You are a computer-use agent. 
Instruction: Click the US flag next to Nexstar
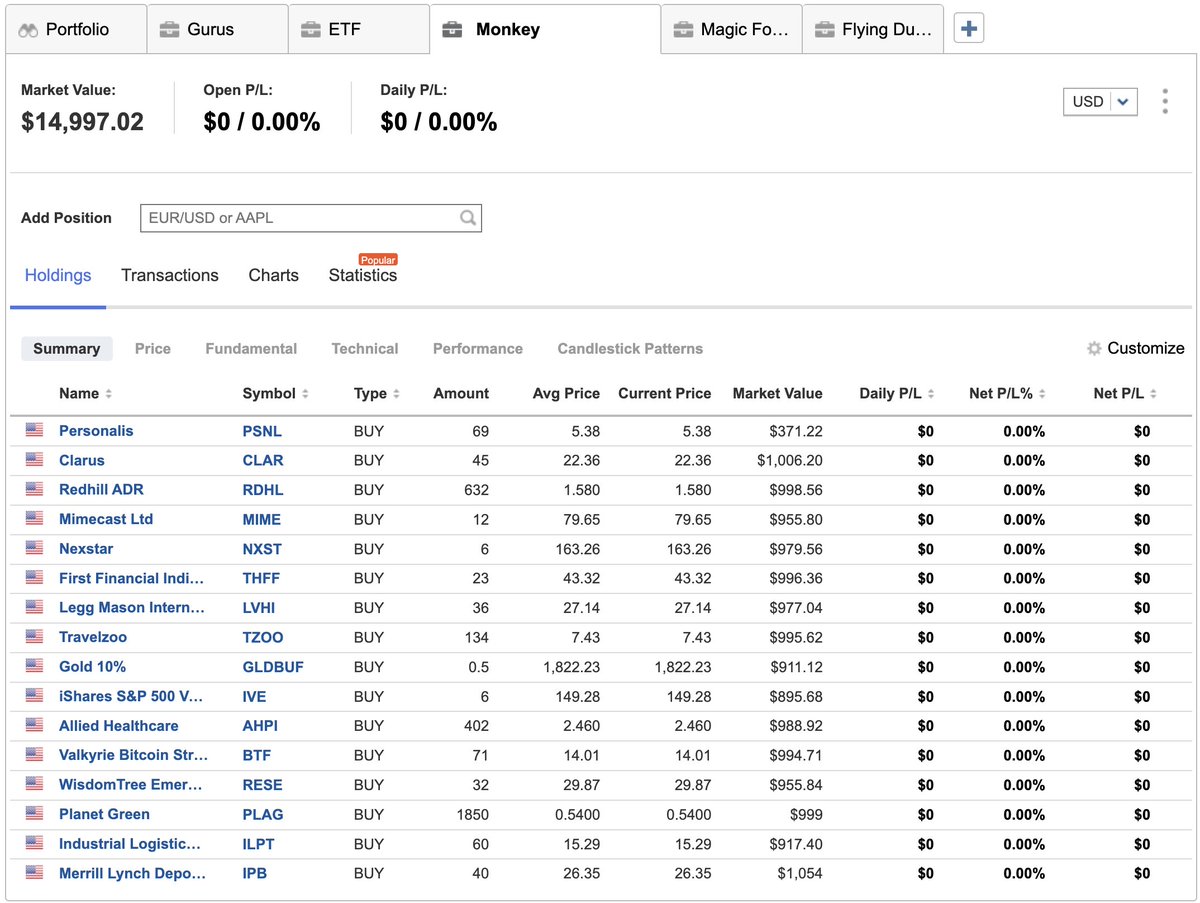pos(35,548)
